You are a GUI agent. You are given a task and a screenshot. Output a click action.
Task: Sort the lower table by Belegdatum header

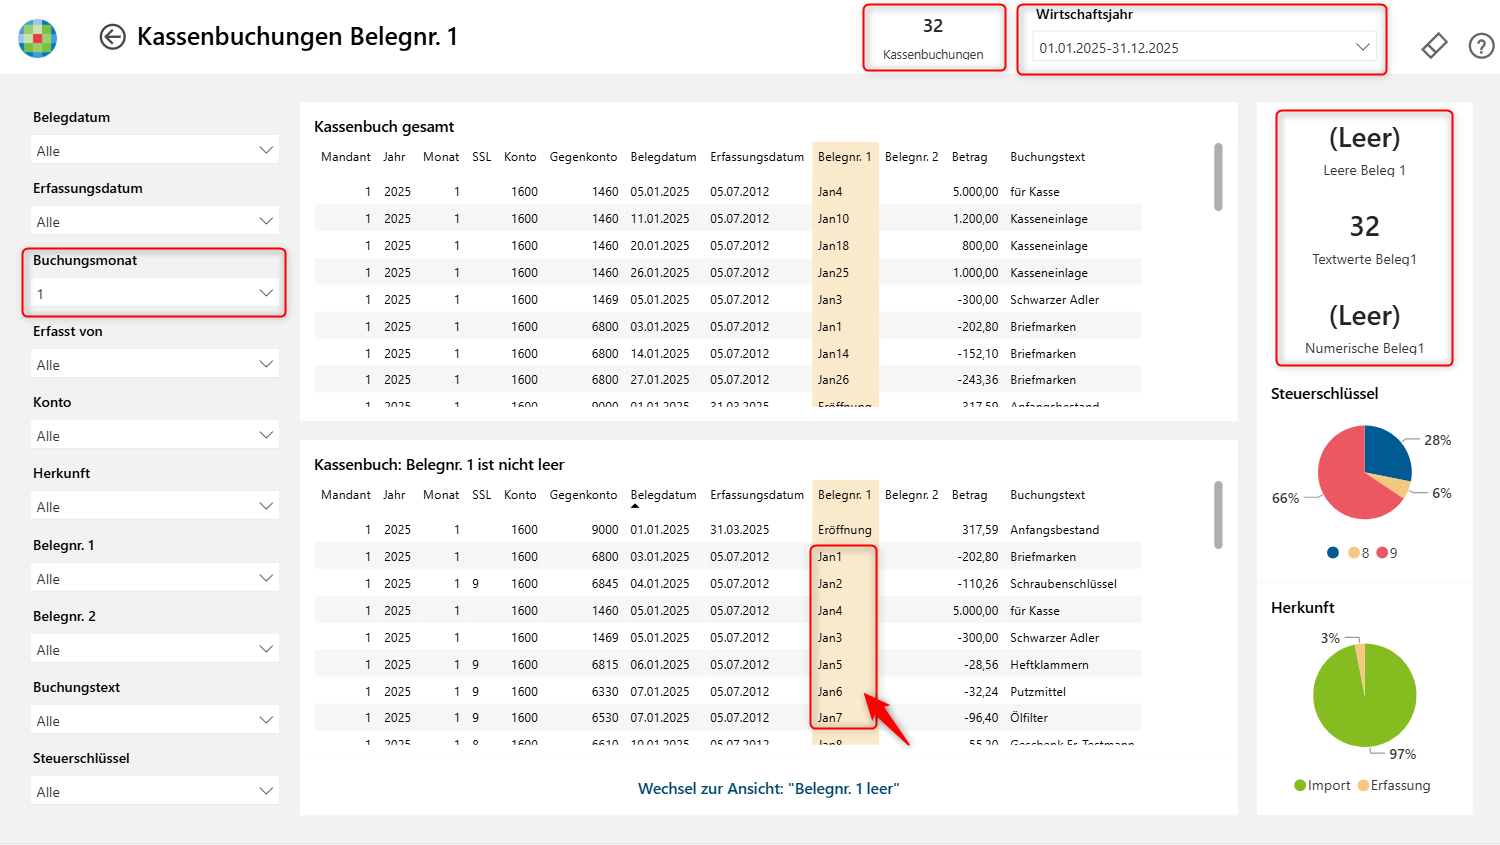tap(663, 495)
